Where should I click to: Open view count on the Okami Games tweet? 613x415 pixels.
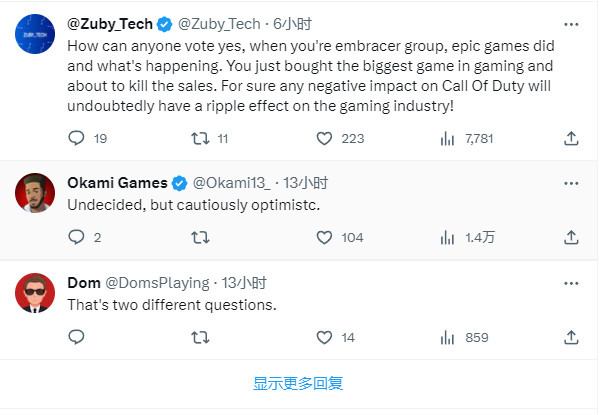pyautogui.click(x=446, y=238)
